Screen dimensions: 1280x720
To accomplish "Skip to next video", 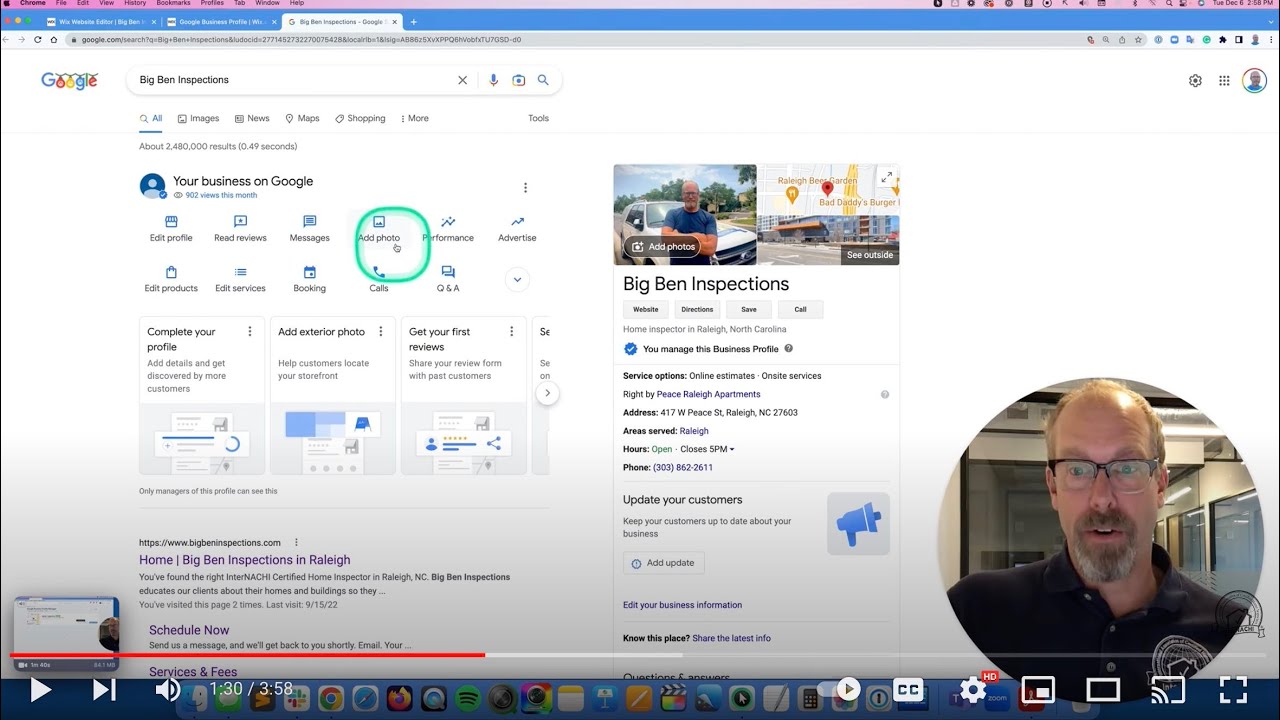I will [104, 690].
